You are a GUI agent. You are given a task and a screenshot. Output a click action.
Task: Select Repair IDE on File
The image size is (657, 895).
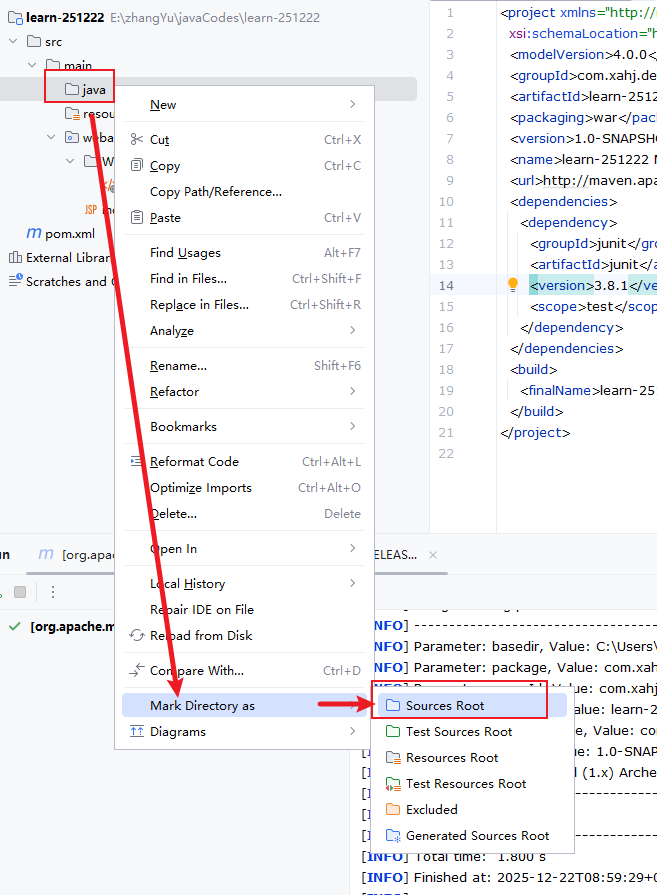coord(244,610)
